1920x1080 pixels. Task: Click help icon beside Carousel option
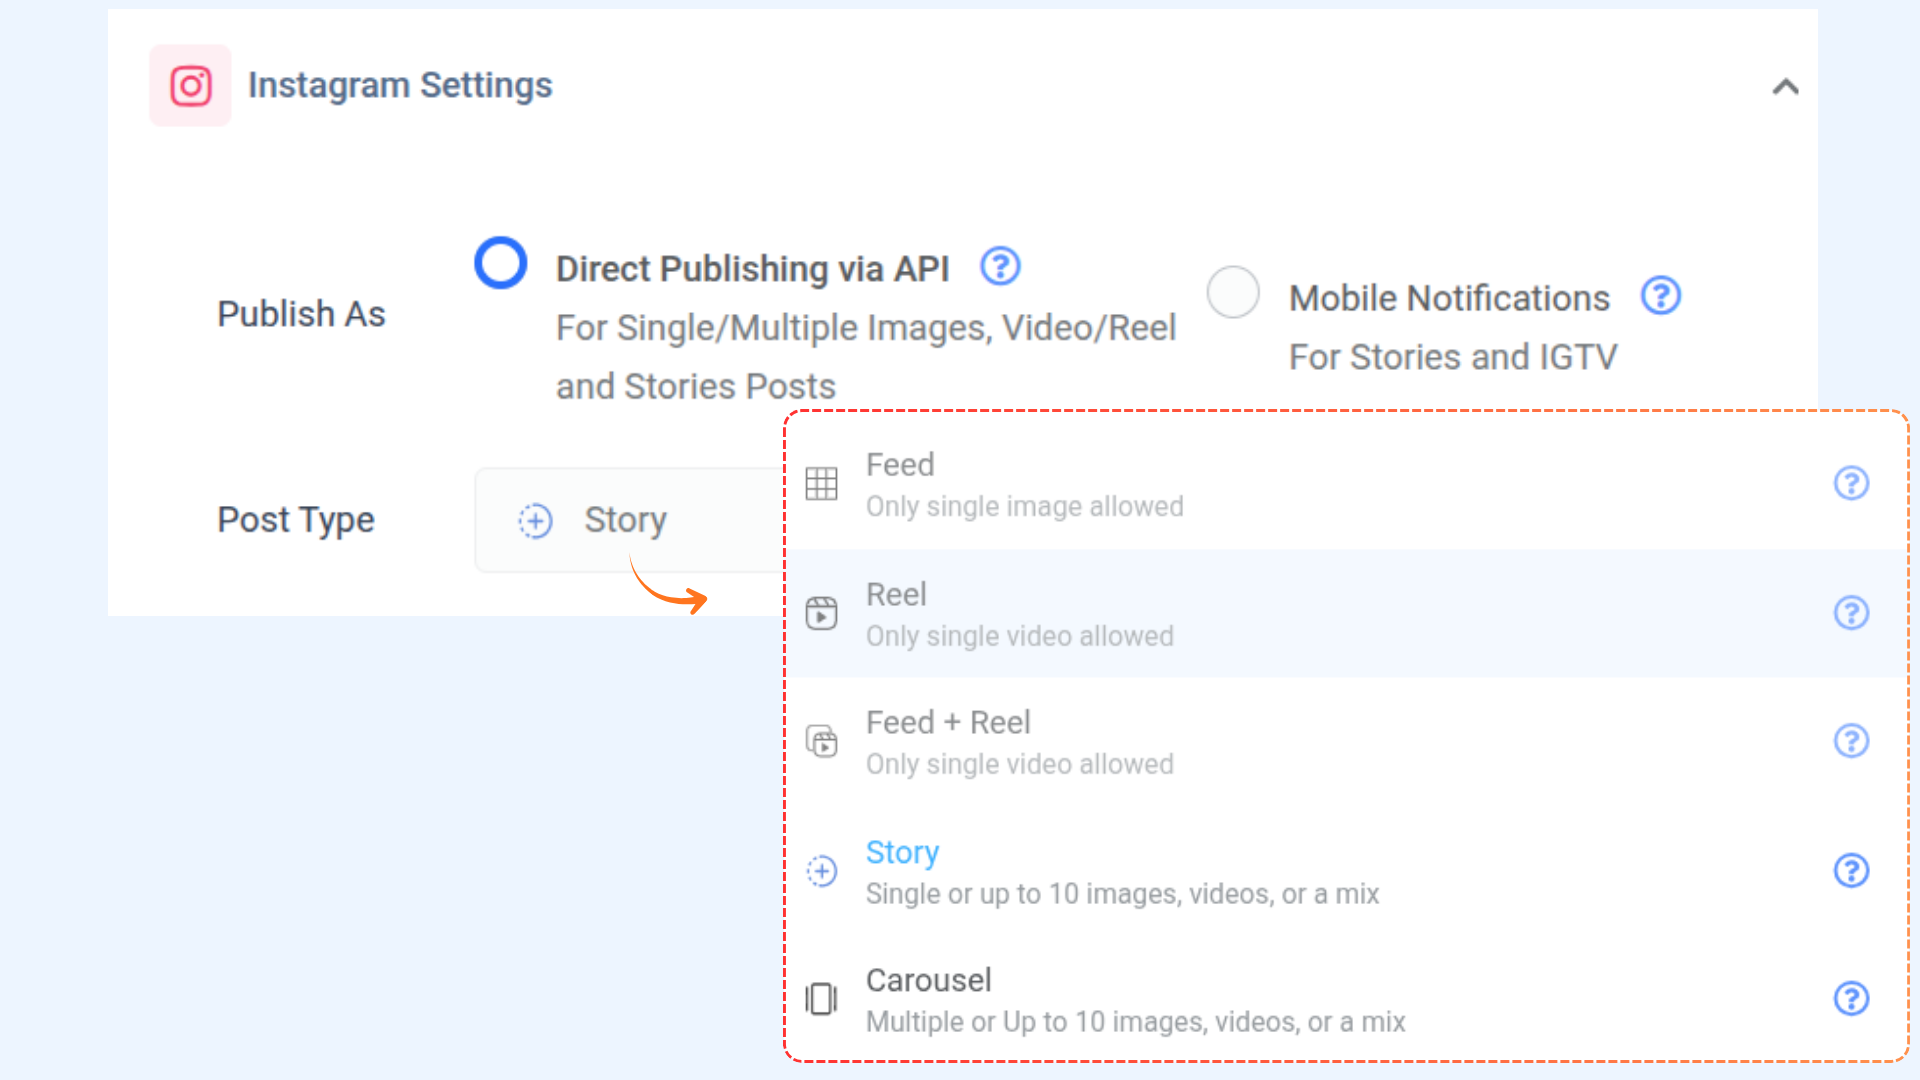[1851, 998]
